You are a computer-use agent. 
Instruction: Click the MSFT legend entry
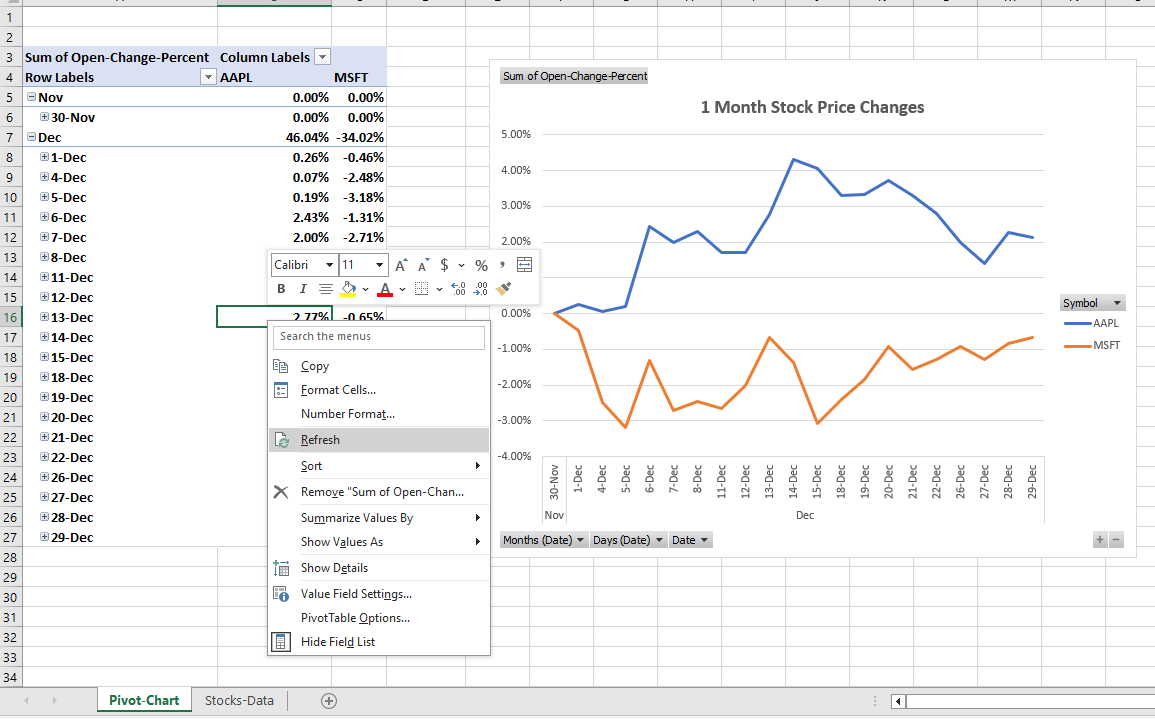[1092, 345]
